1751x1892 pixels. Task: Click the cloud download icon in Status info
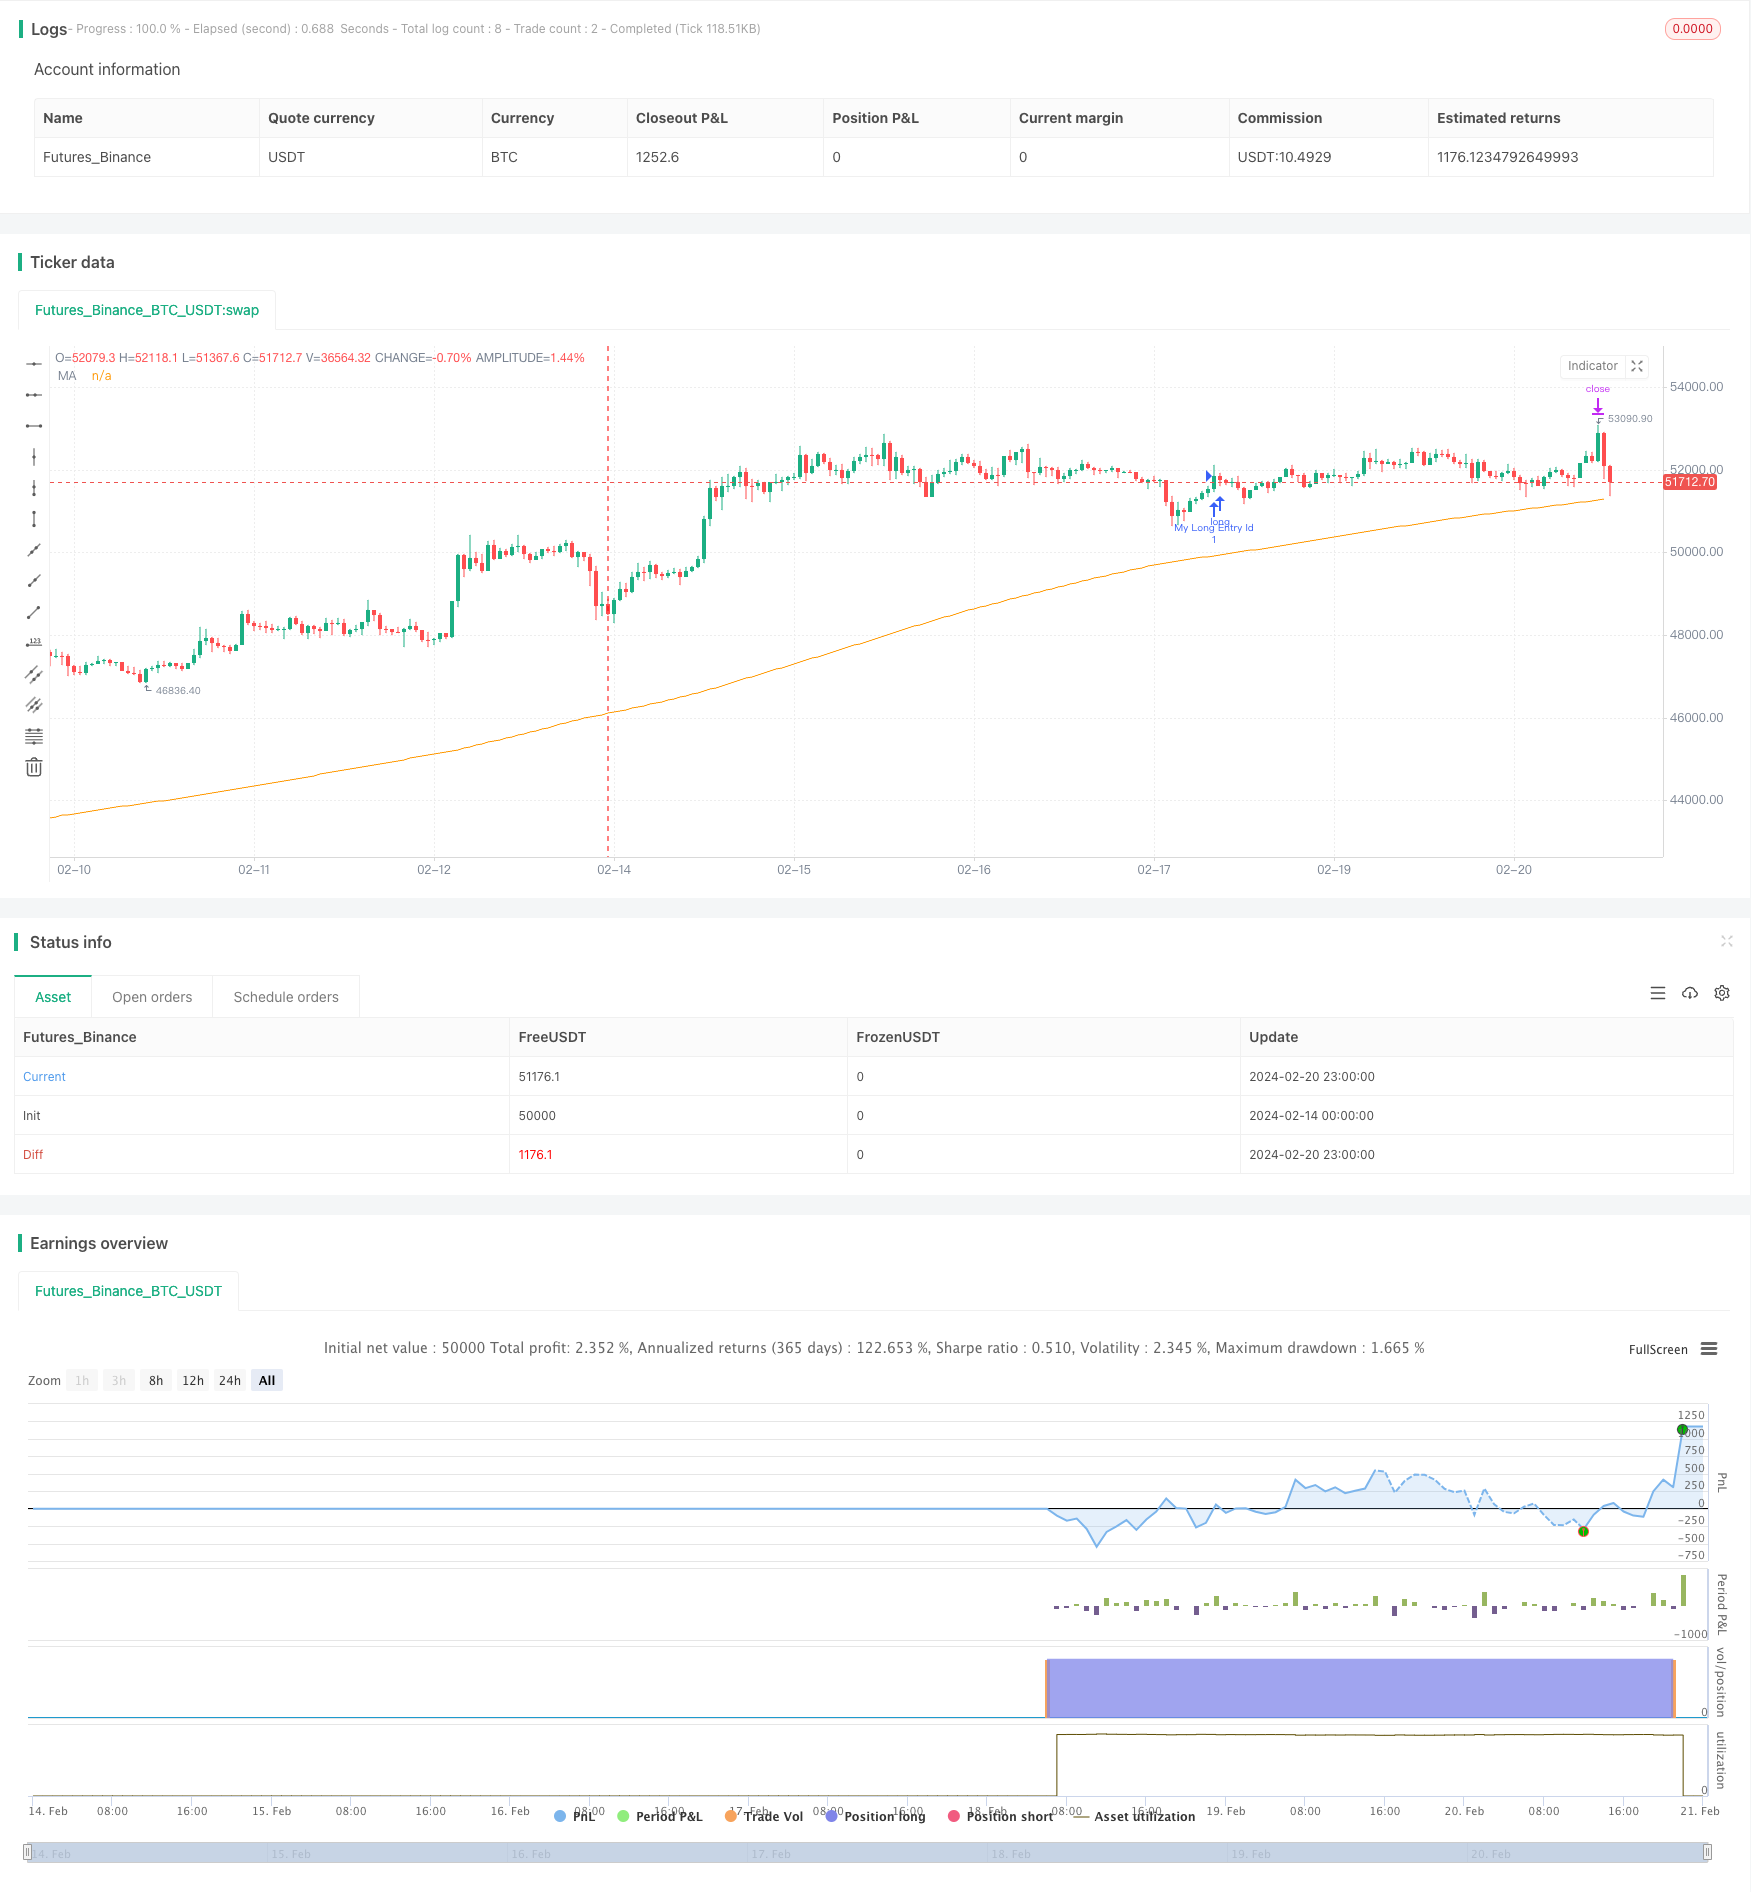click(1690, 993)
